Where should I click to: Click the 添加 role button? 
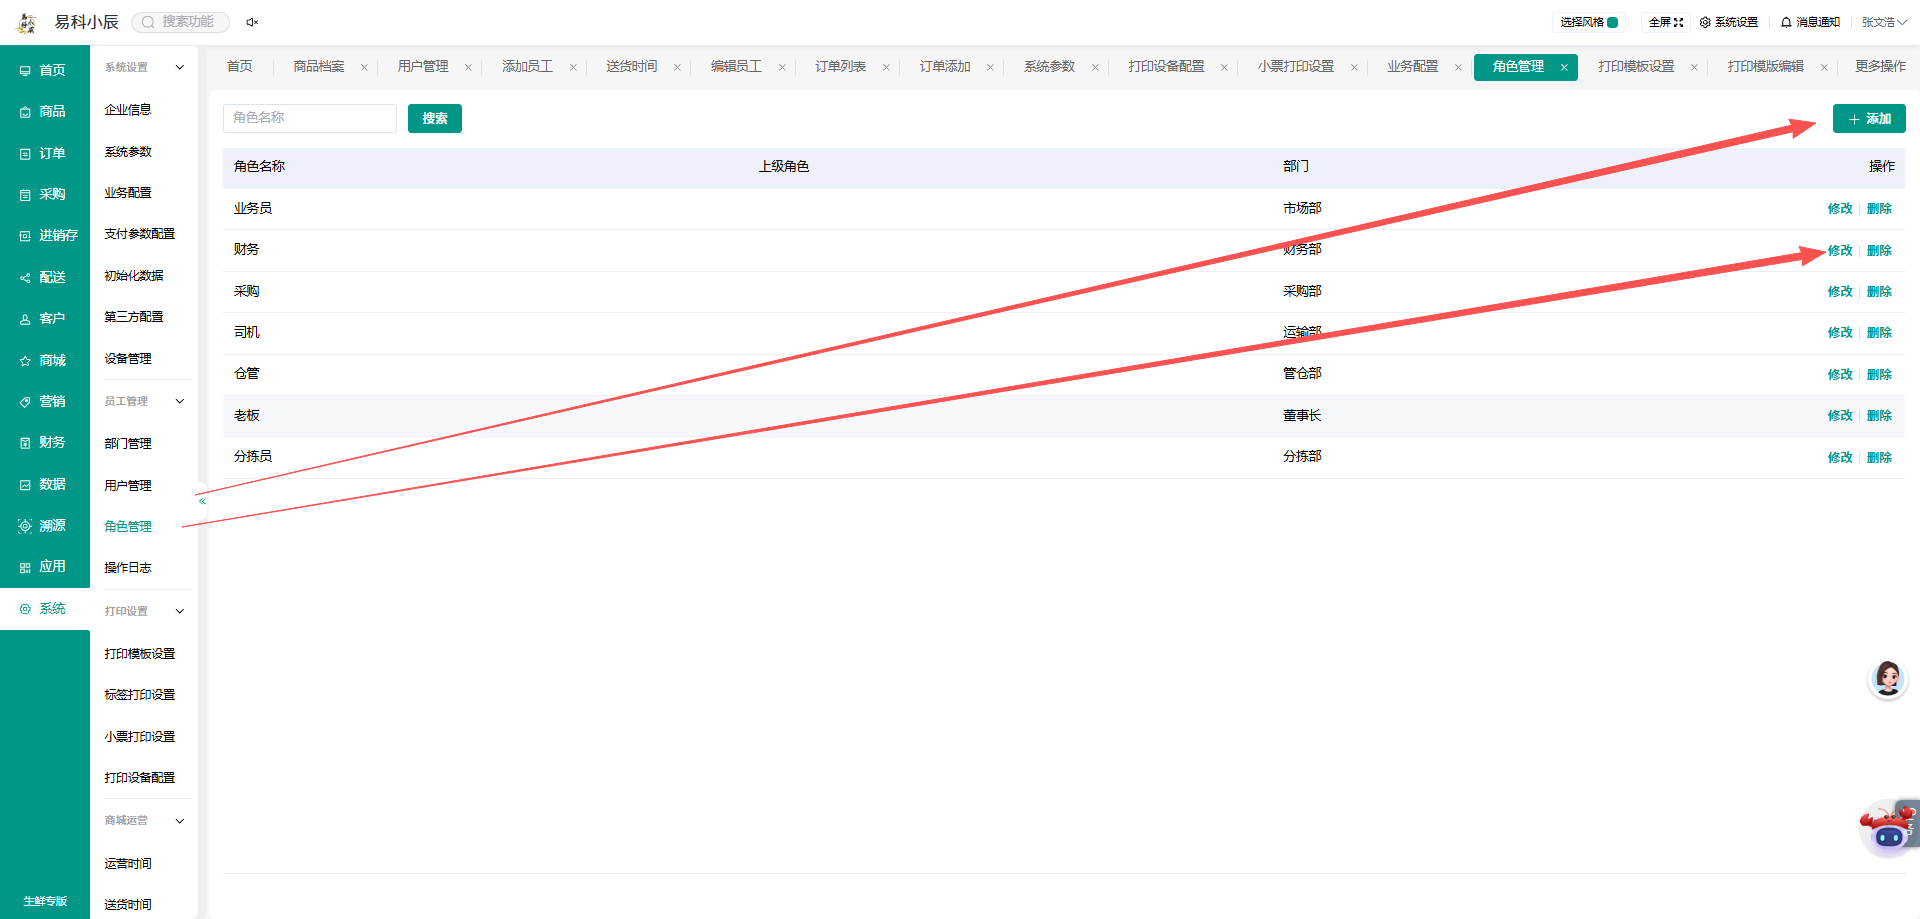(1869, 119)
